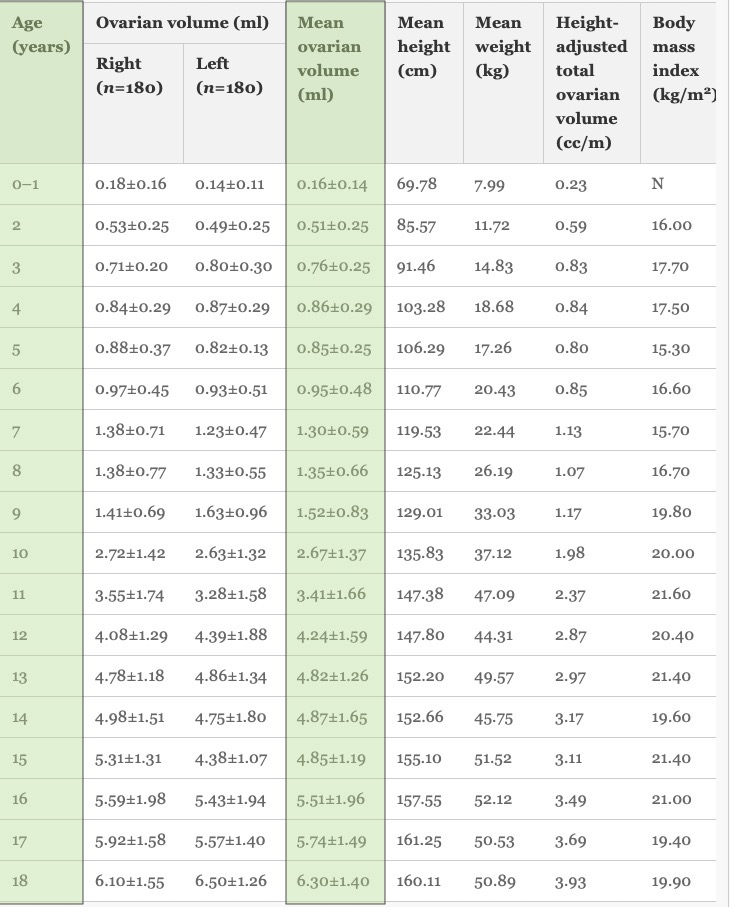
Task: Select the age 18 row cell
Action: (41, 882)
